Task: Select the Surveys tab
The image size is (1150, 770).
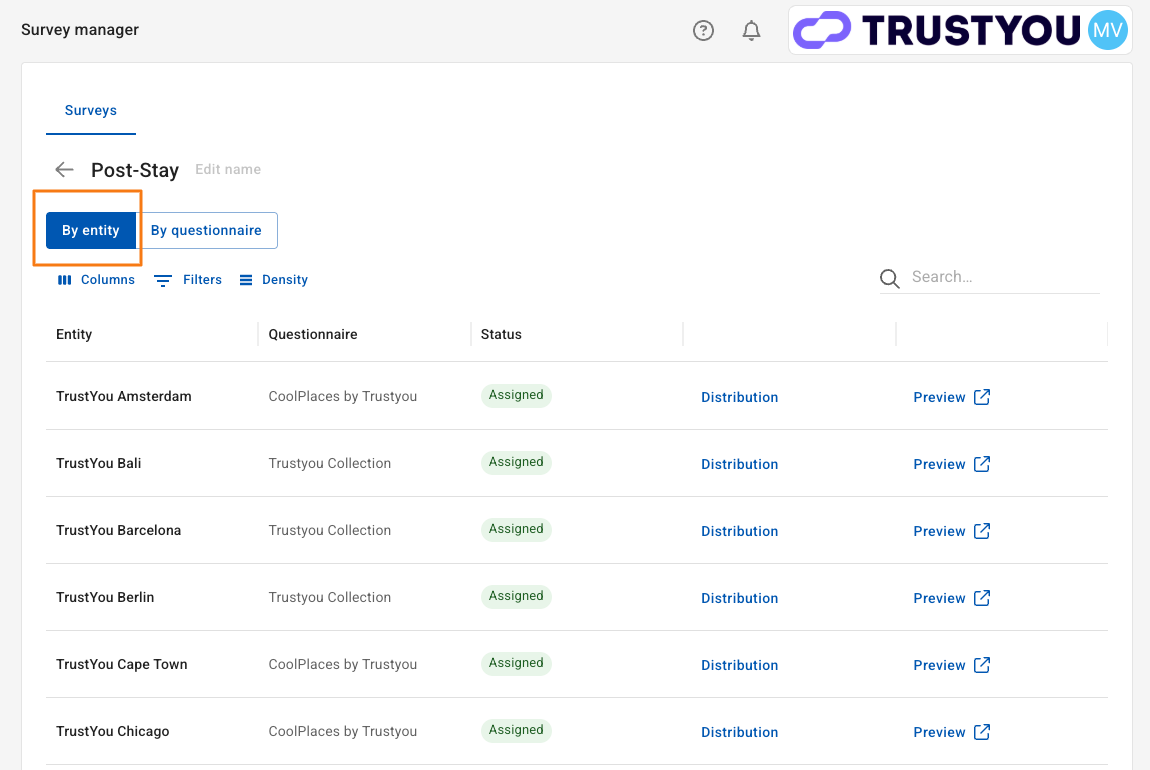Action: click(x=91, y=111)
